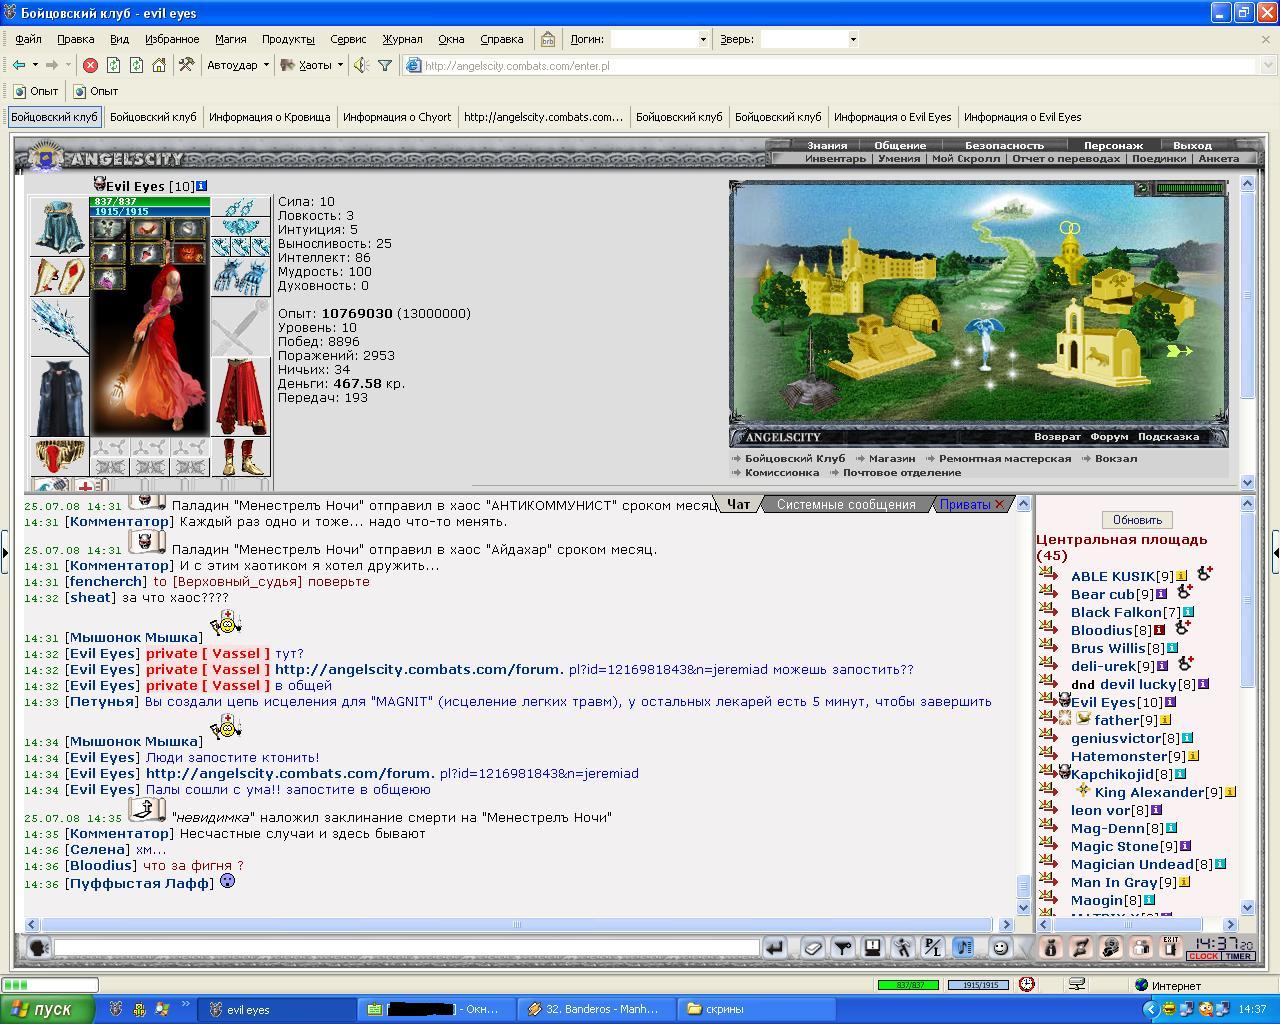Viewport: 1280px width, 1024px height.
Task: Open the Магия menu
Action: click(x=230, y=39)
